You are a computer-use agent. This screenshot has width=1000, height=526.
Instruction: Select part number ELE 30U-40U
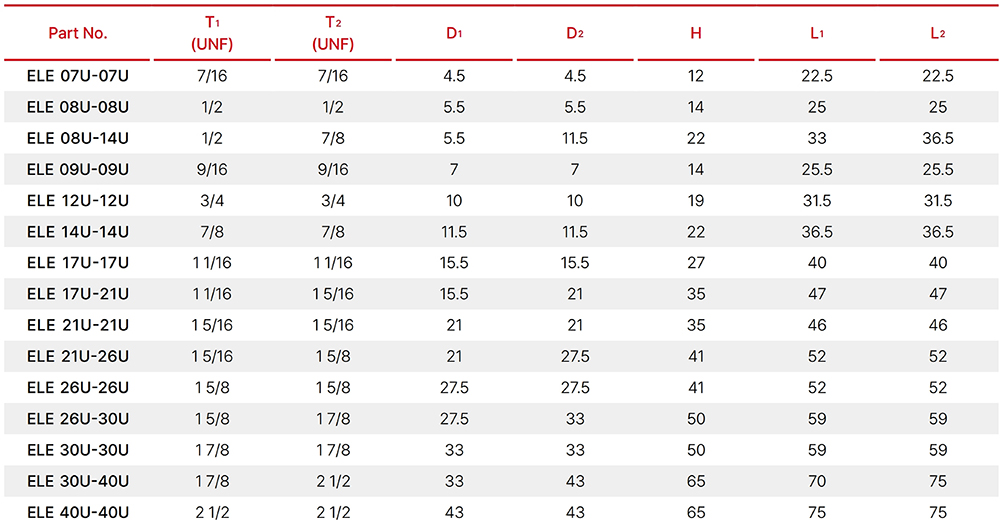point(78,481)
